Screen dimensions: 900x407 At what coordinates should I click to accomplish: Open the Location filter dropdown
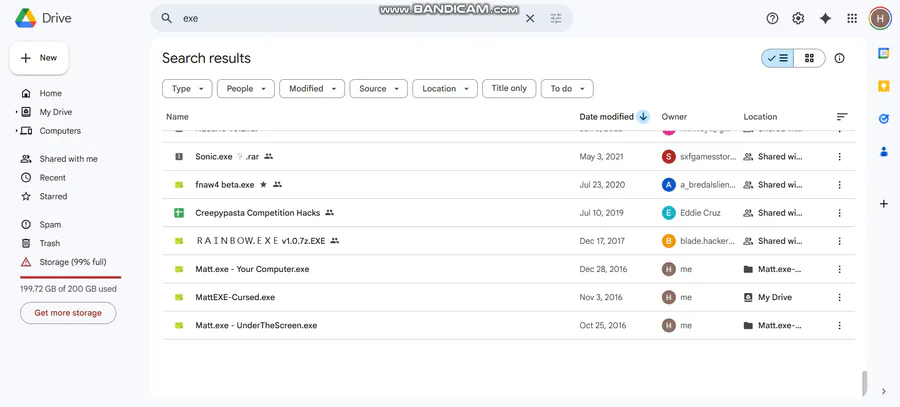pyautogui.click(x=445, y=88)
